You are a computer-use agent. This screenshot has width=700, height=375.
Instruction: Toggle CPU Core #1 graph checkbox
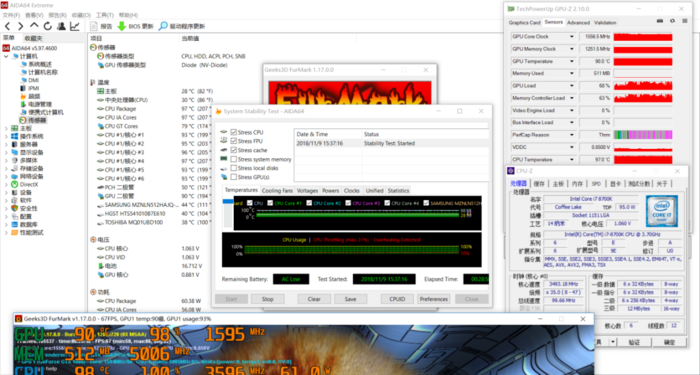pos(271,203)
